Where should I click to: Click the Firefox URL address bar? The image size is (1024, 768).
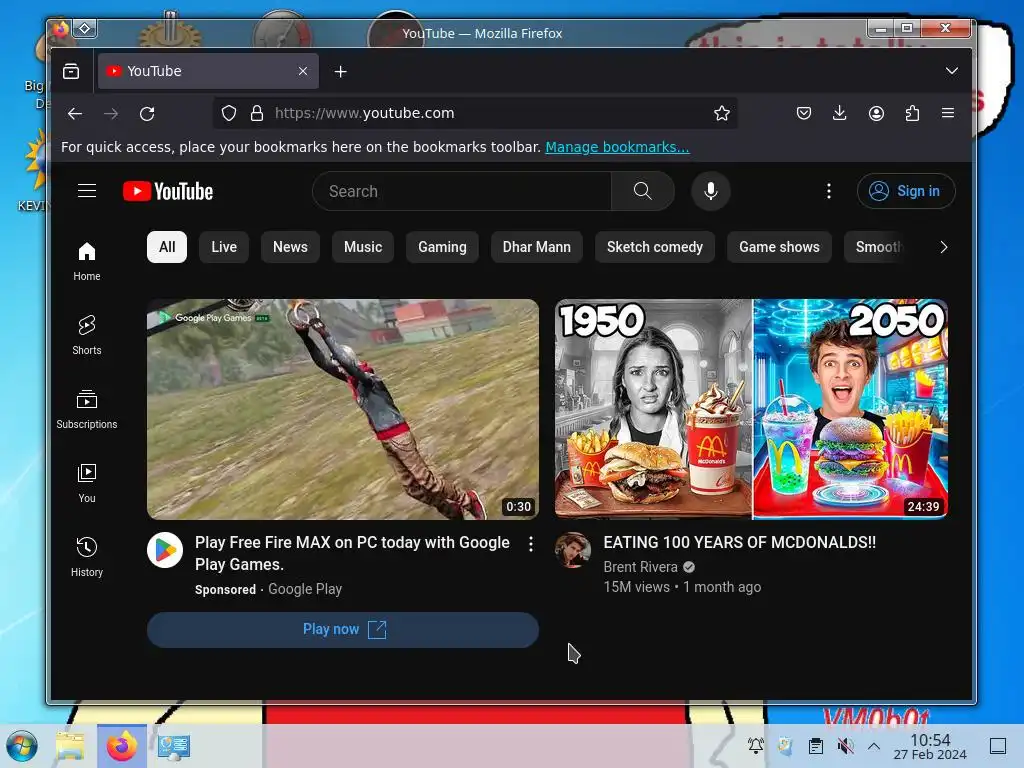point(475,114)
